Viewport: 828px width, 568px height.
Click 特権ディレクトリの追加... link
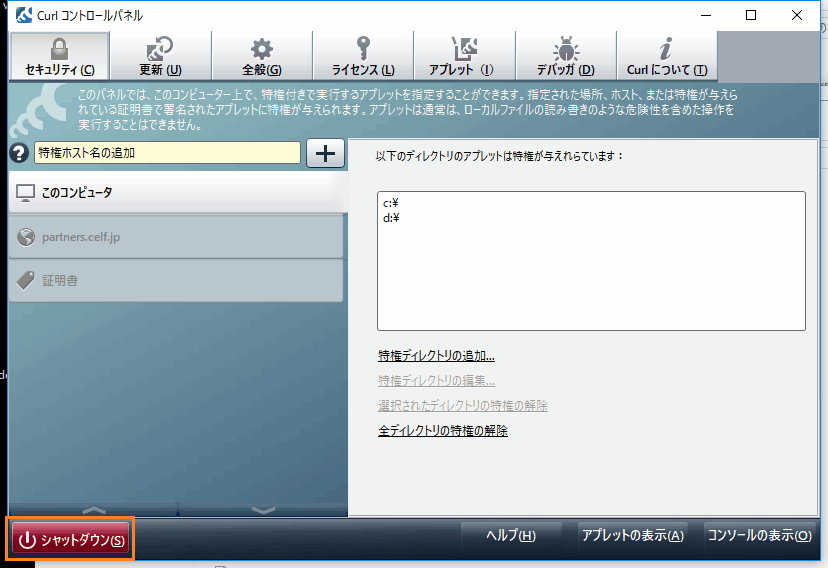(436, 356)
